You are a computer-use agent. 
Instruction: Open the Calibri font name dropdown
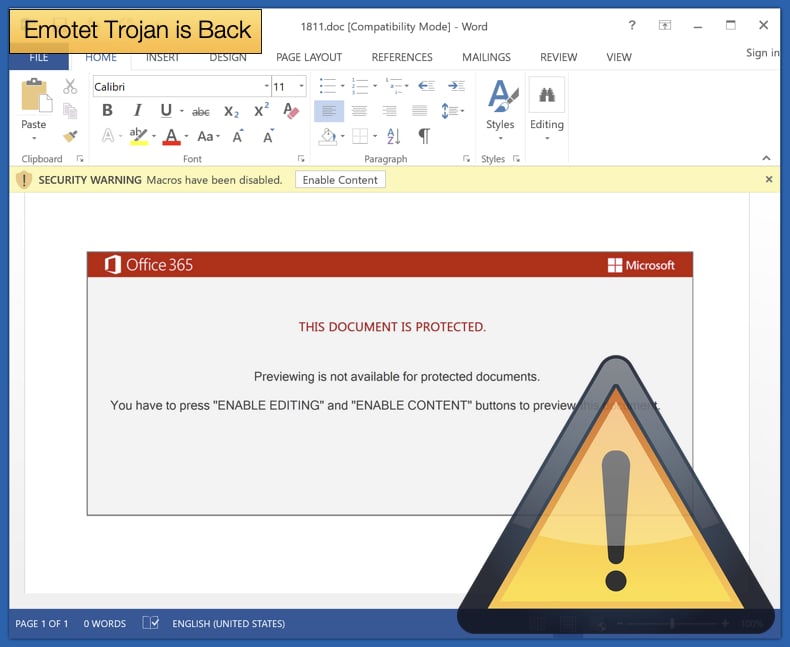tap(267, 86)
